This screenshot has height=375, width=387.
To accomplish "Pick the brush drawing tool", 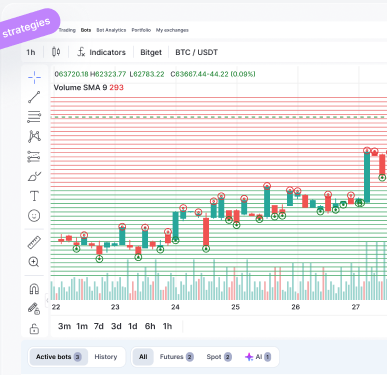I will pyautogui.click(x=34, y=176).
